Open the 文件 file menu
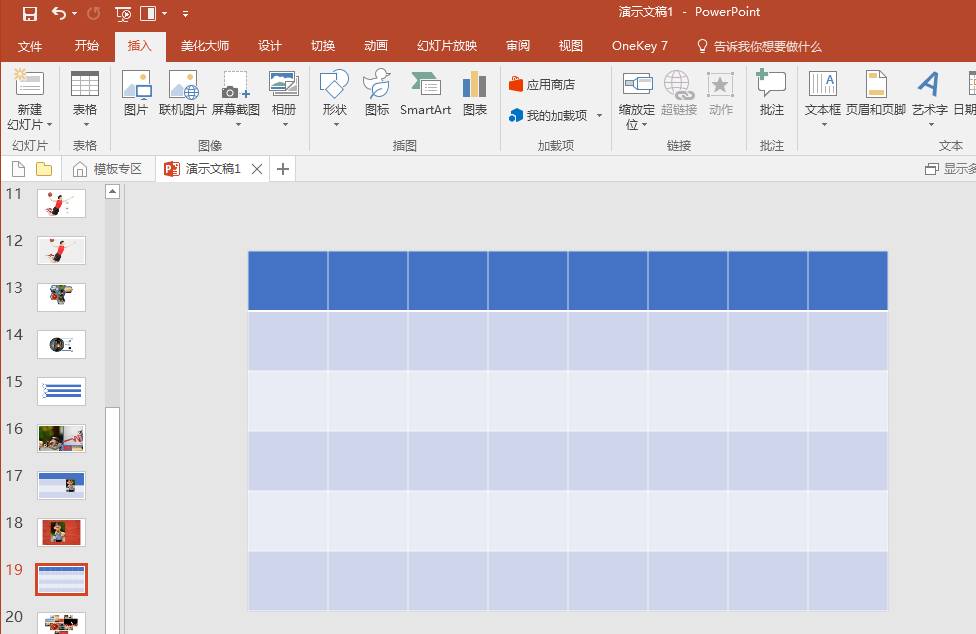This screenshot has height=634, width=976. click(30, 46)
